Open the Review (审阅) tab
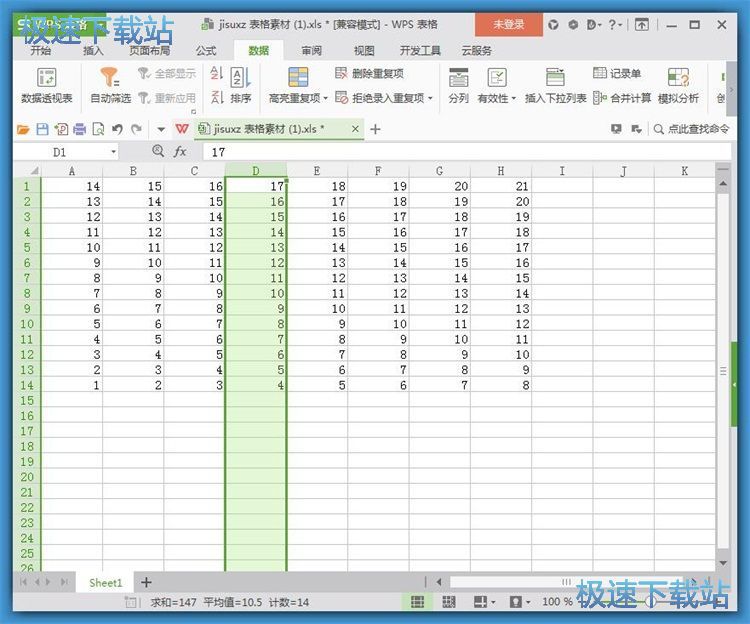750x624 pixels. pos(311,51)
